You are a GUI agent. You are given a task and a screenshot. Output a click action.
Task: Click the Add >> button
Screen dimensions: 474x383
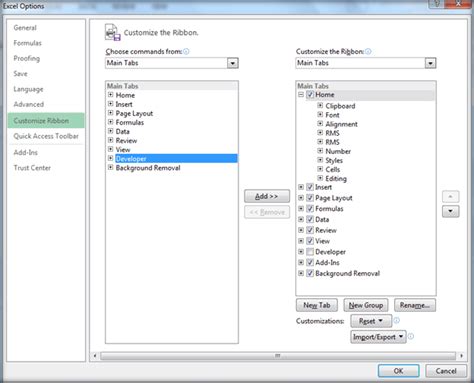coord(267,196)
